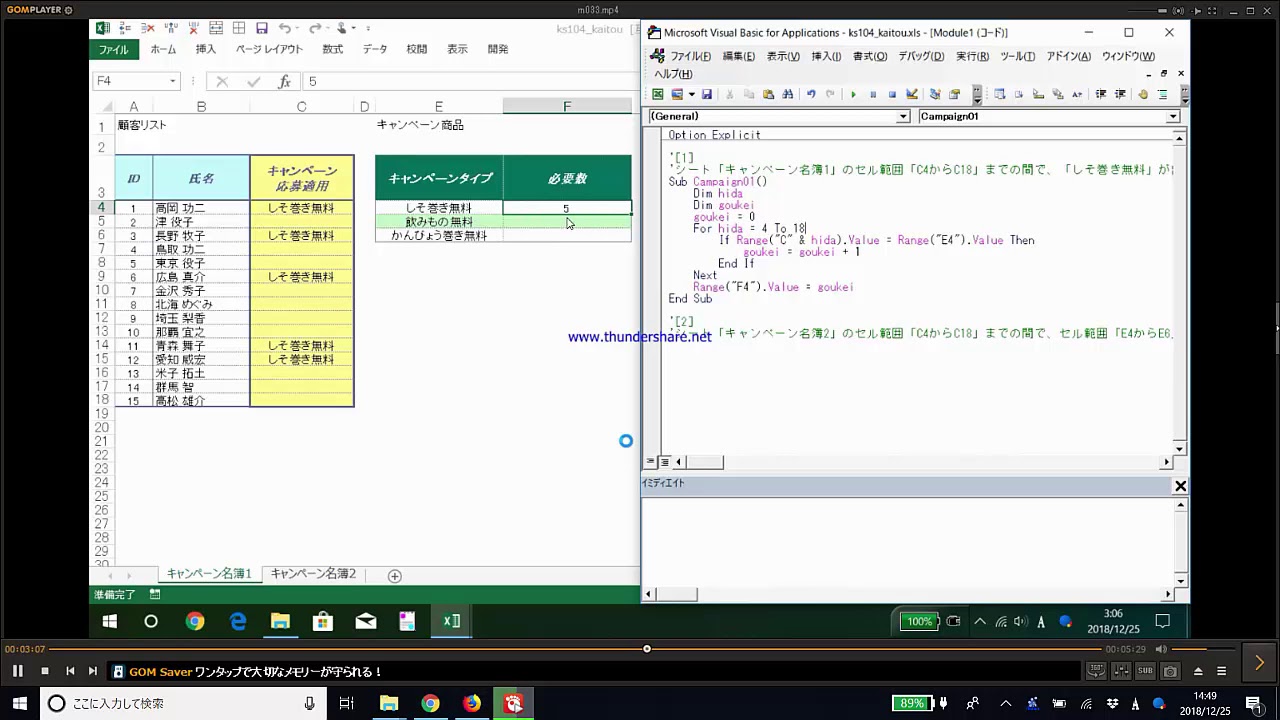Switch to Excel using the View Excel icon

[657, 94]
